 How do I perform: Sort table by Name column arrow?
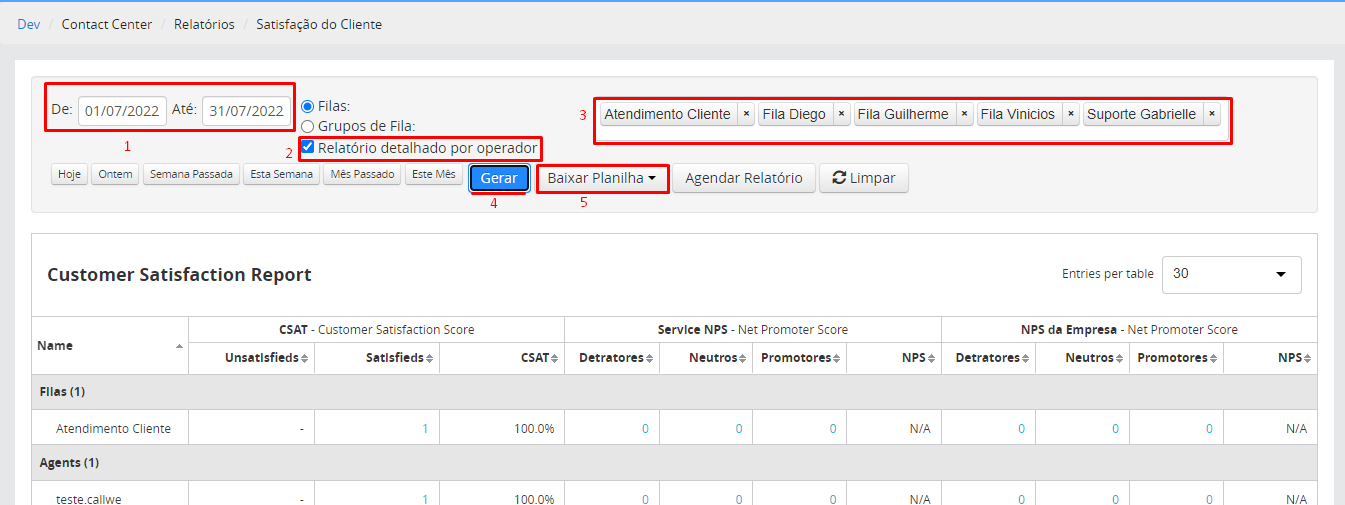click(179, 346)
